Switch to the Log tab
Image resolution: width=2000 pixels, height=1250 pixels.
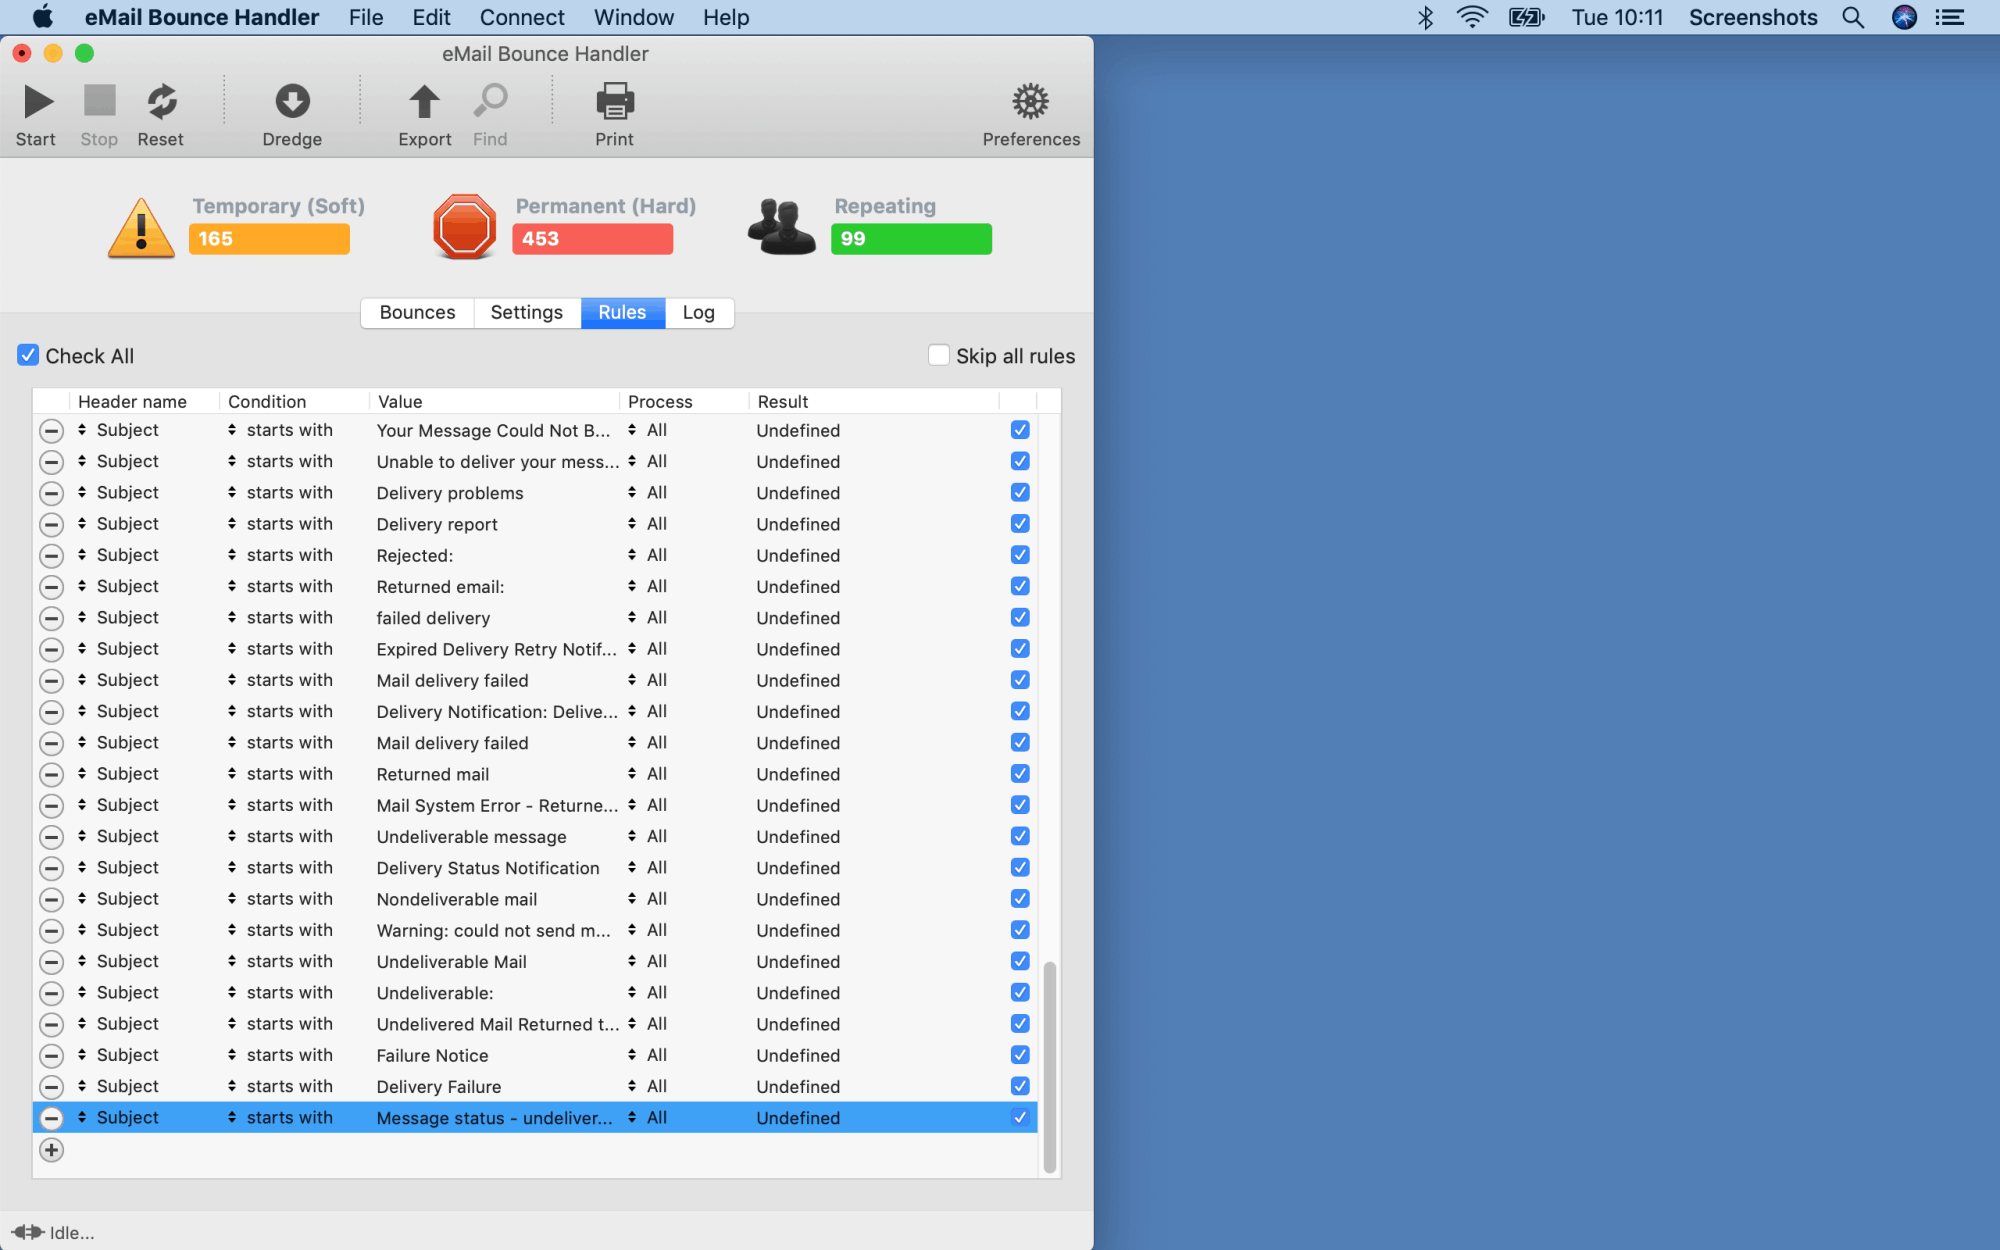click(698, 312)
